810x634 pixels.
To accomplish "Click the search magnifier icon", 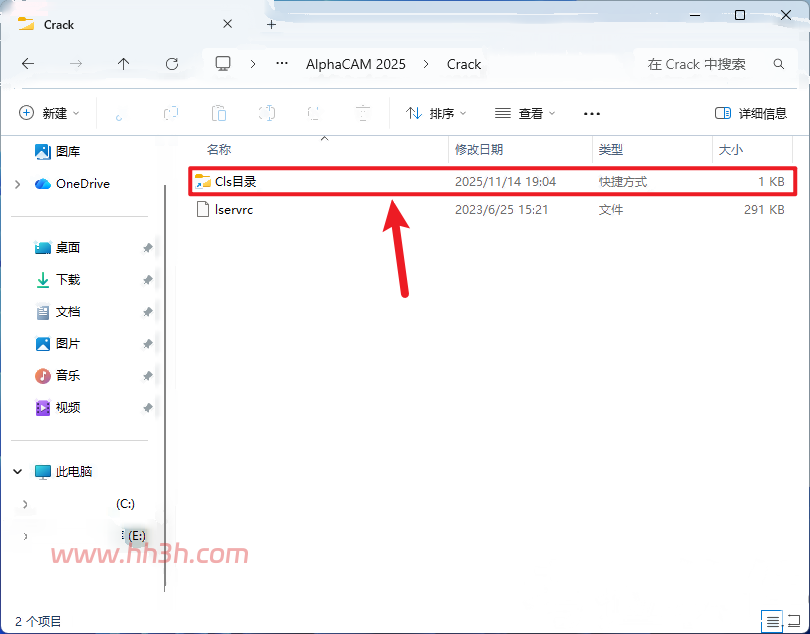I will [778, 64].
